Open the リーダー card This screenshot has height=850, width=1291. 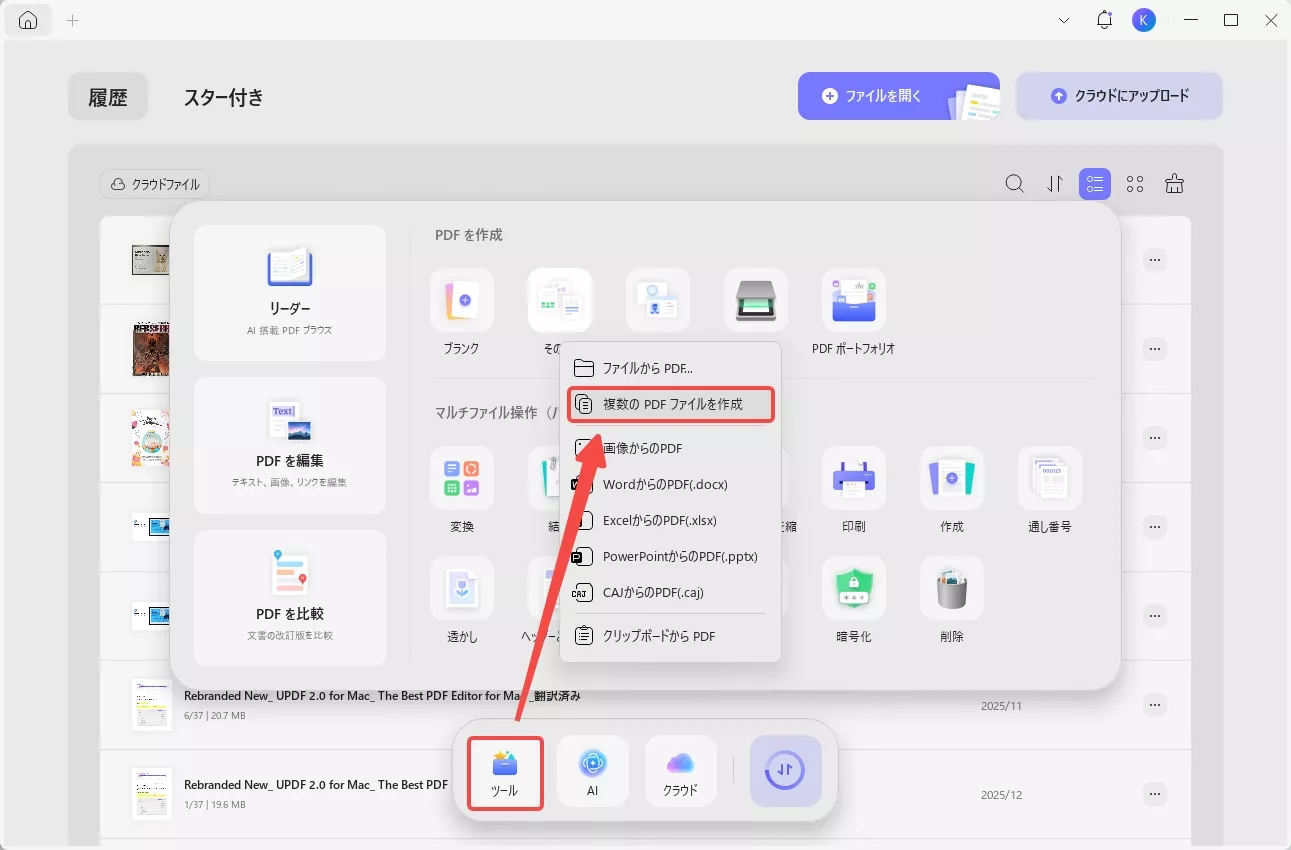(290, 293)
